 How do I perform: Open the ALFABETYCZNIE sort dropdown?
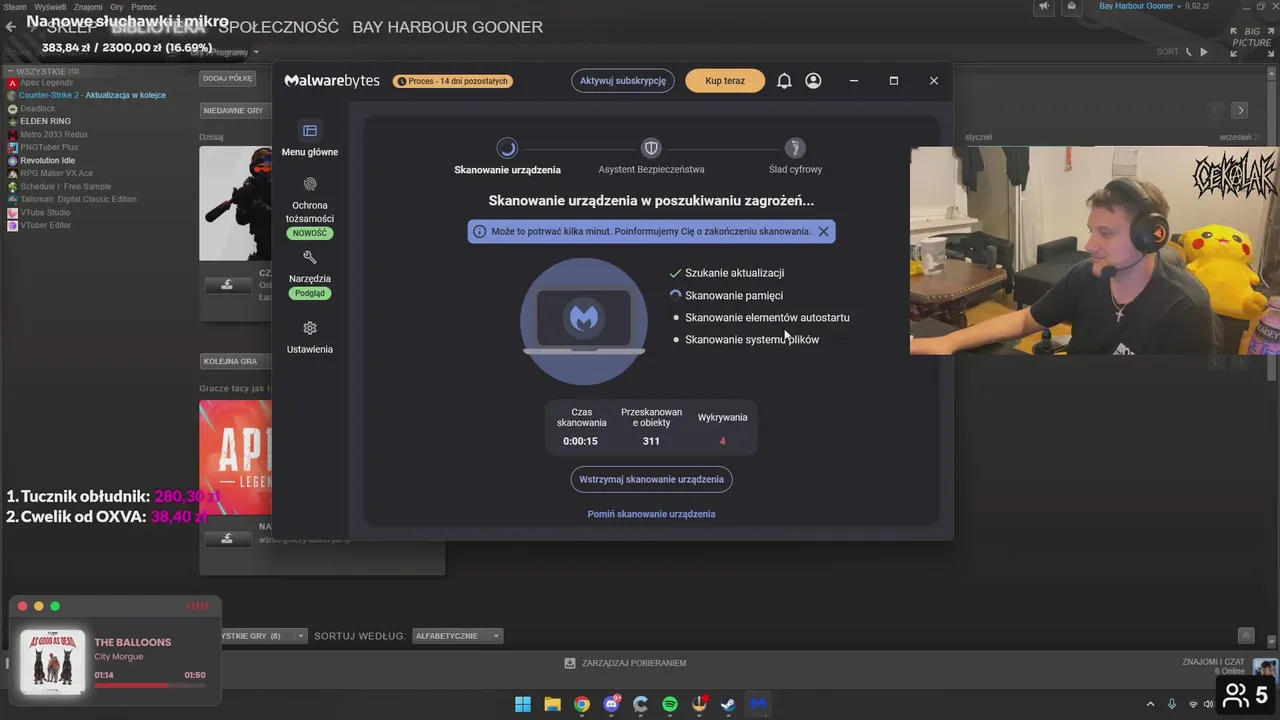point(457,636)
